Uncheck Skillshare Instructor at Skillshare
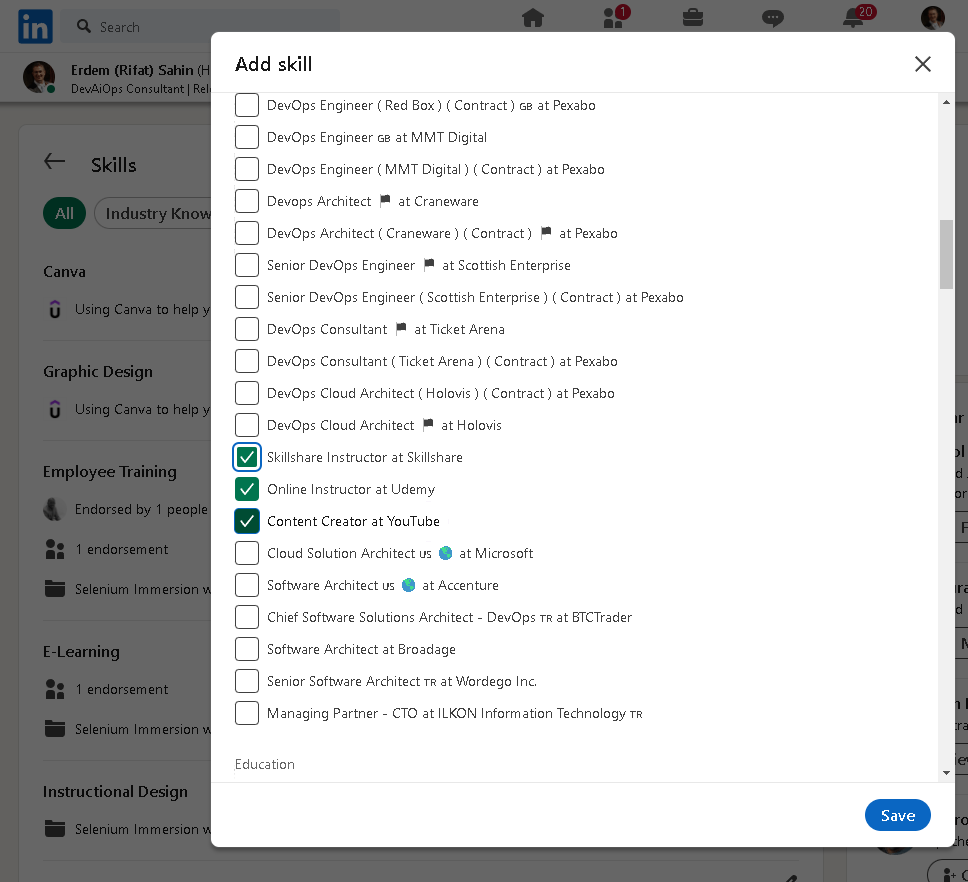 coord(246,457)
